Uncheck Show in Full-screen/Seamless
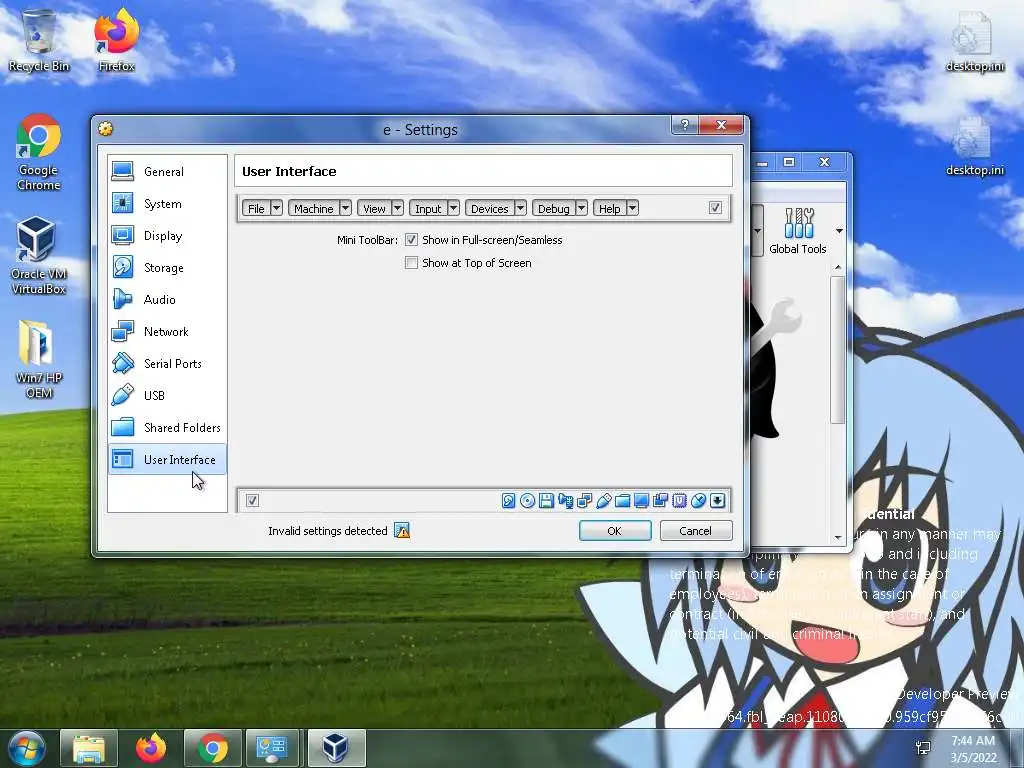The image size is (1024, 768). (x=411, y=240)
